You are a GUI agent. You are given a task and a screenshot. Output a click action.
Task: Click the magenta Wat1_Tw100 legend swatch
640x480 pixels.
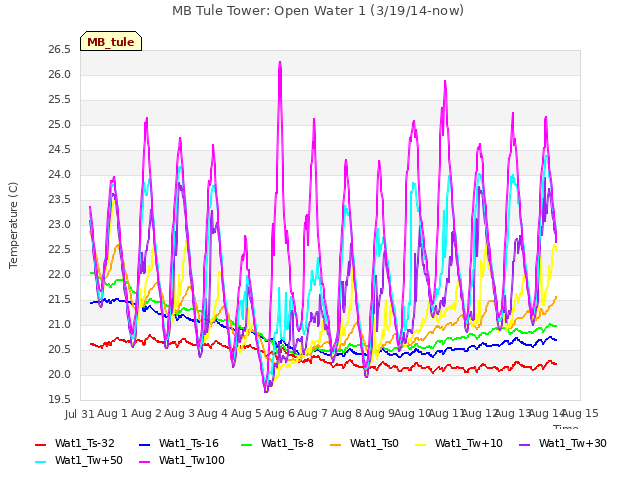point(144,462)
